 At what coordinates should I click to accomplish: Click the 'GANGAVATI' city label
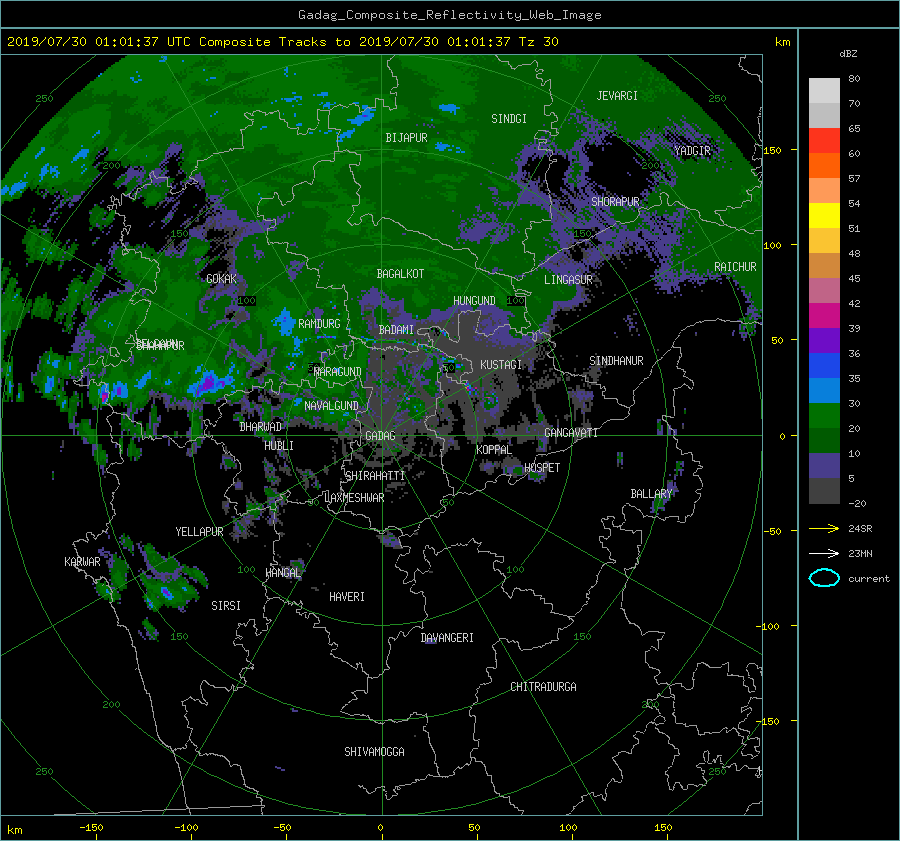point(571,432)
